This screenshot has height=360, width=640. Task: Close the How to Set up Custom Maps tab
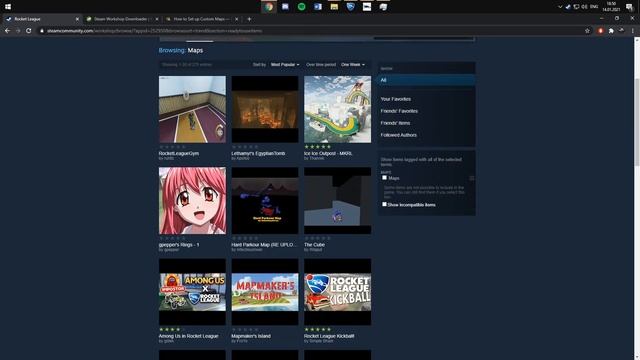click(236, 19)
